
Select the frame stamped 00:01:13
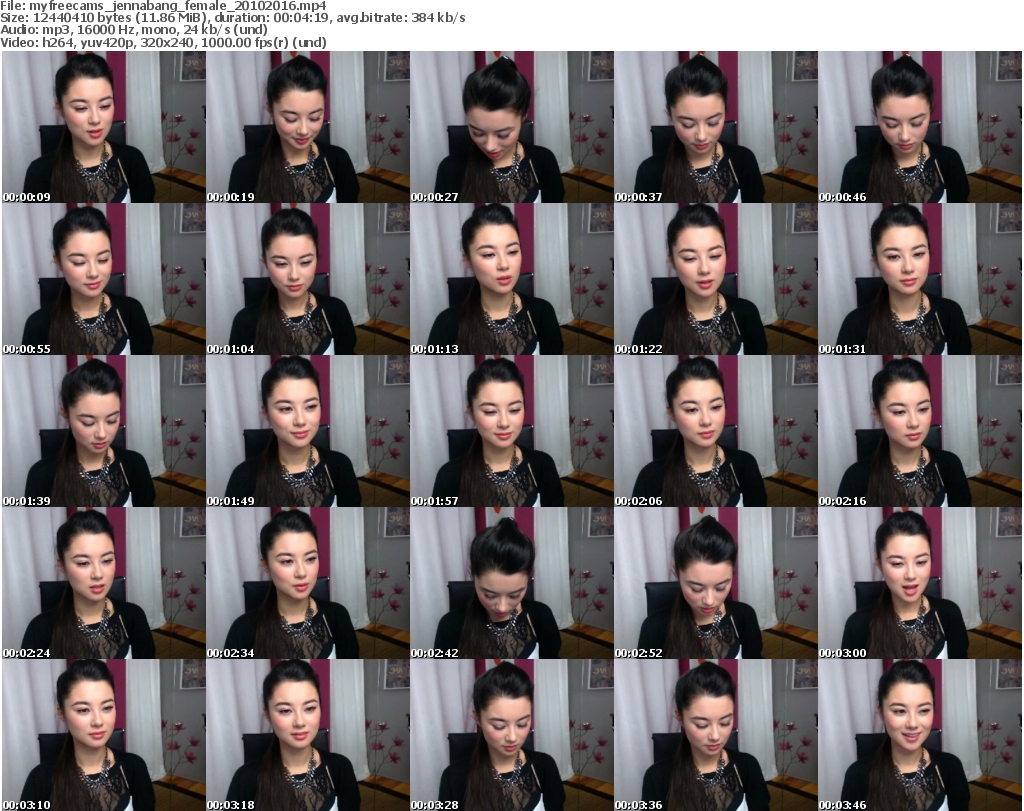(x=511, y=279)
